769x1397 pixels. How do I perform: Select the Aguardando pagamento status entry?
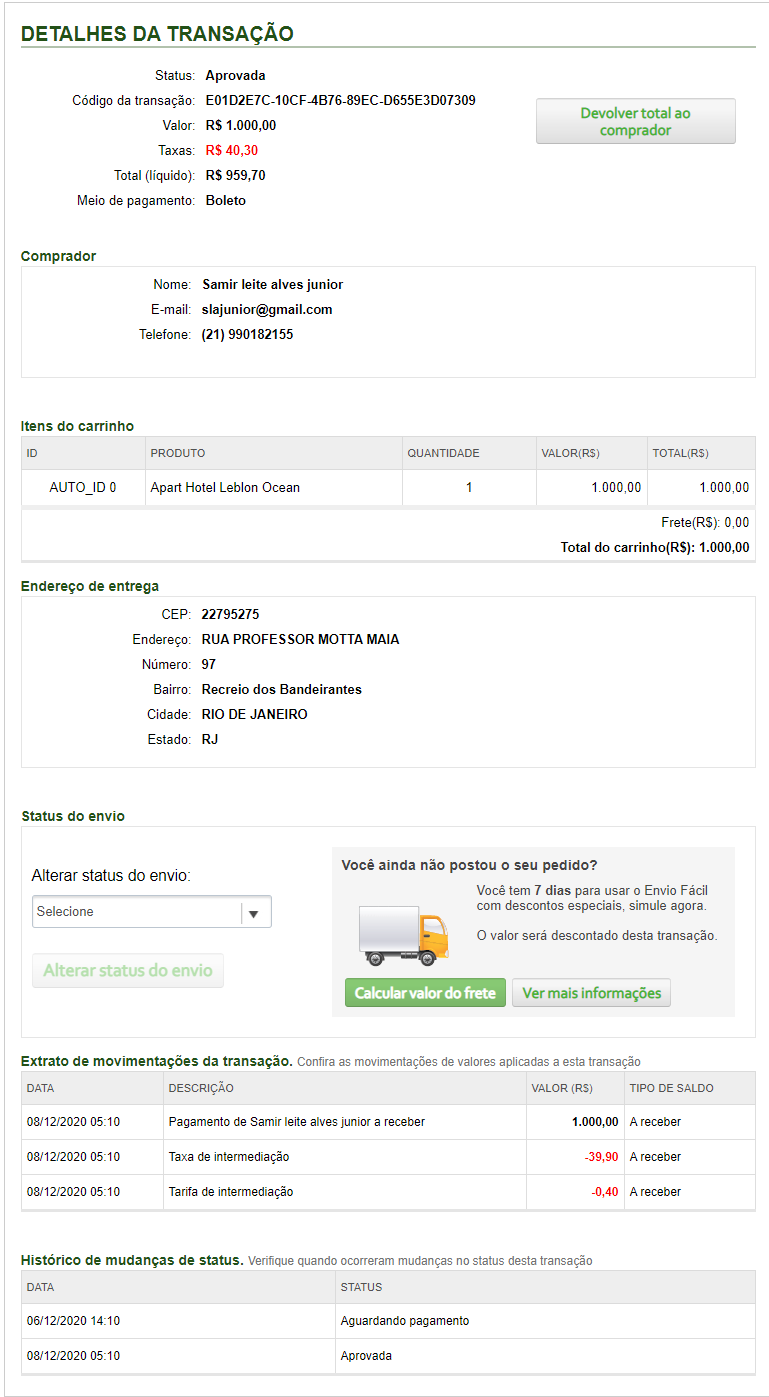(x=405, y=1321)
